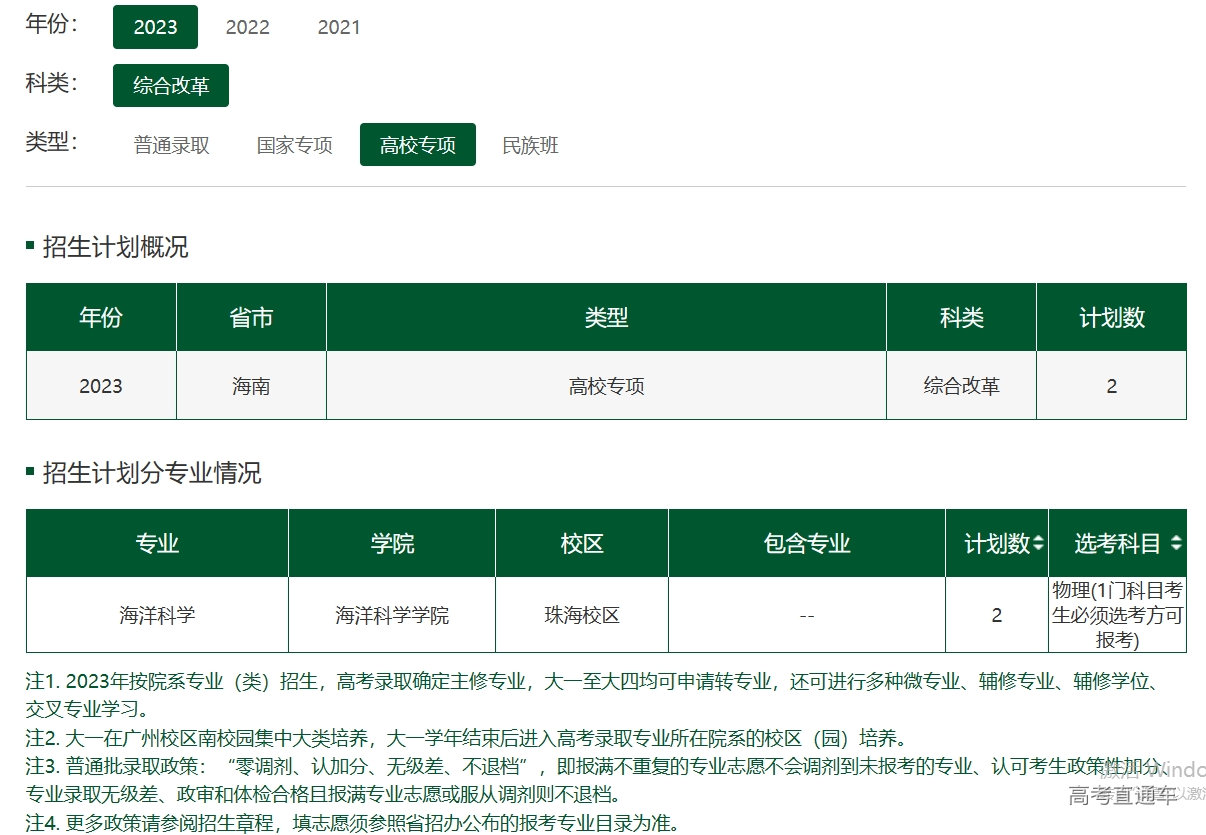
Task: Click the 省市 header in overview table
Action: 251,318
